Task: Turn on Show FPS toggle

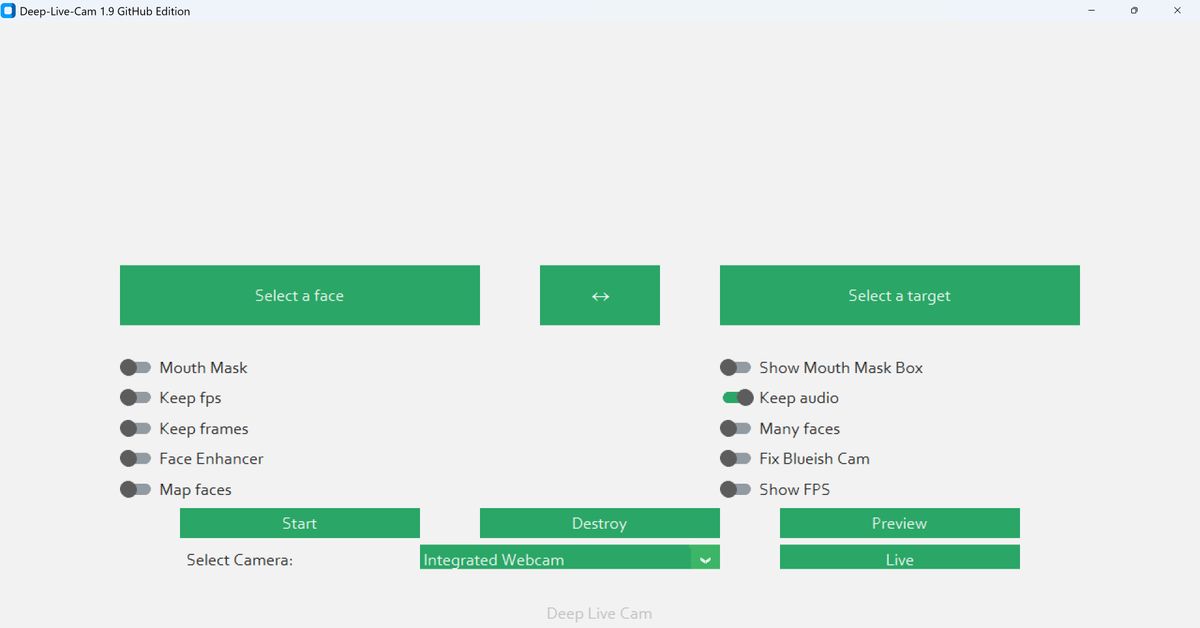Action: 735,489
